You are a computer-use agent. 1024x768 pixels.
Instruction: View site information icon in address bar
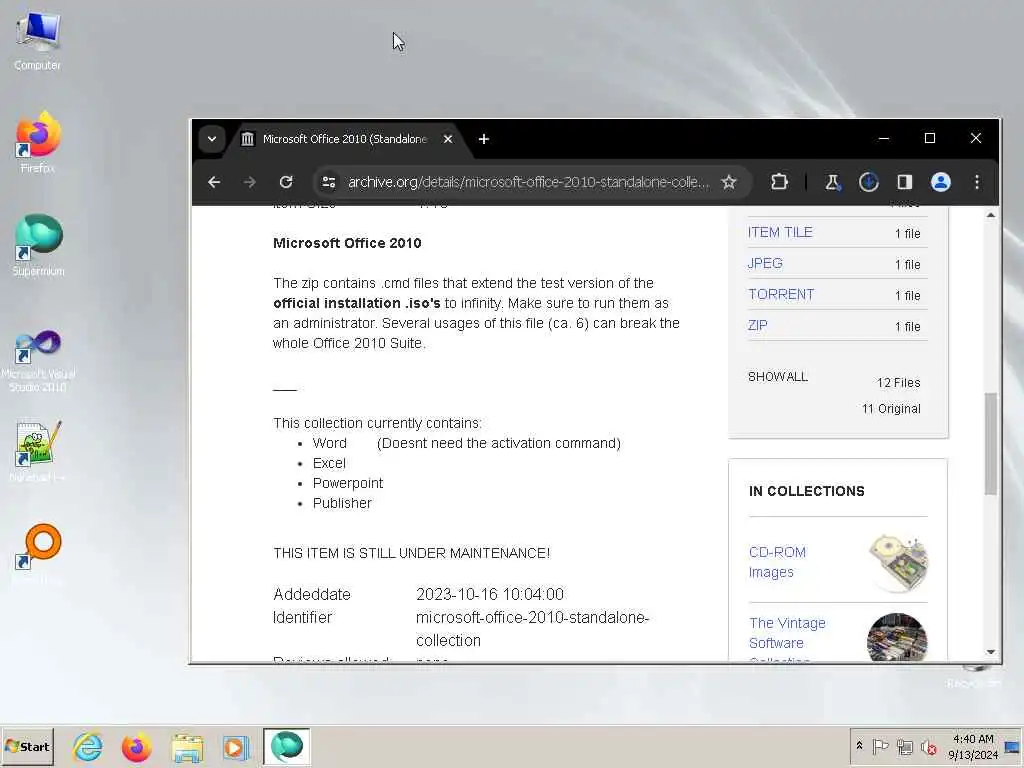(x=329, y=182)
